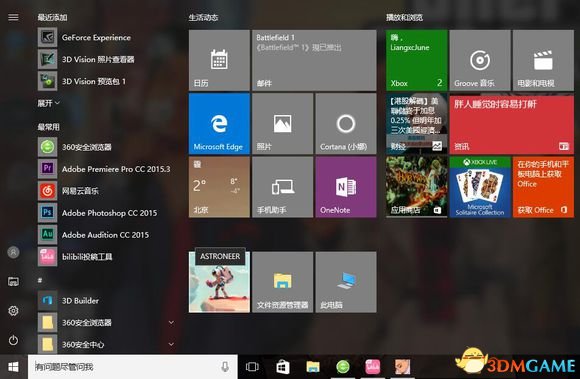This screenshot has height=379, width=580.
Task: Open the 照片 photos tile
Action: pos(283,123)
